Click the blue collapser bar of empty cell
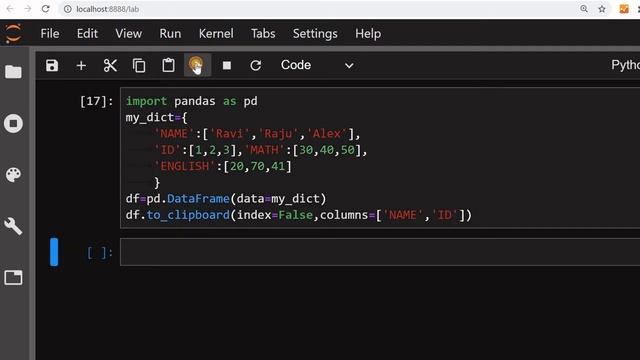Screen dimensions: 640x360 coord(54,252)
